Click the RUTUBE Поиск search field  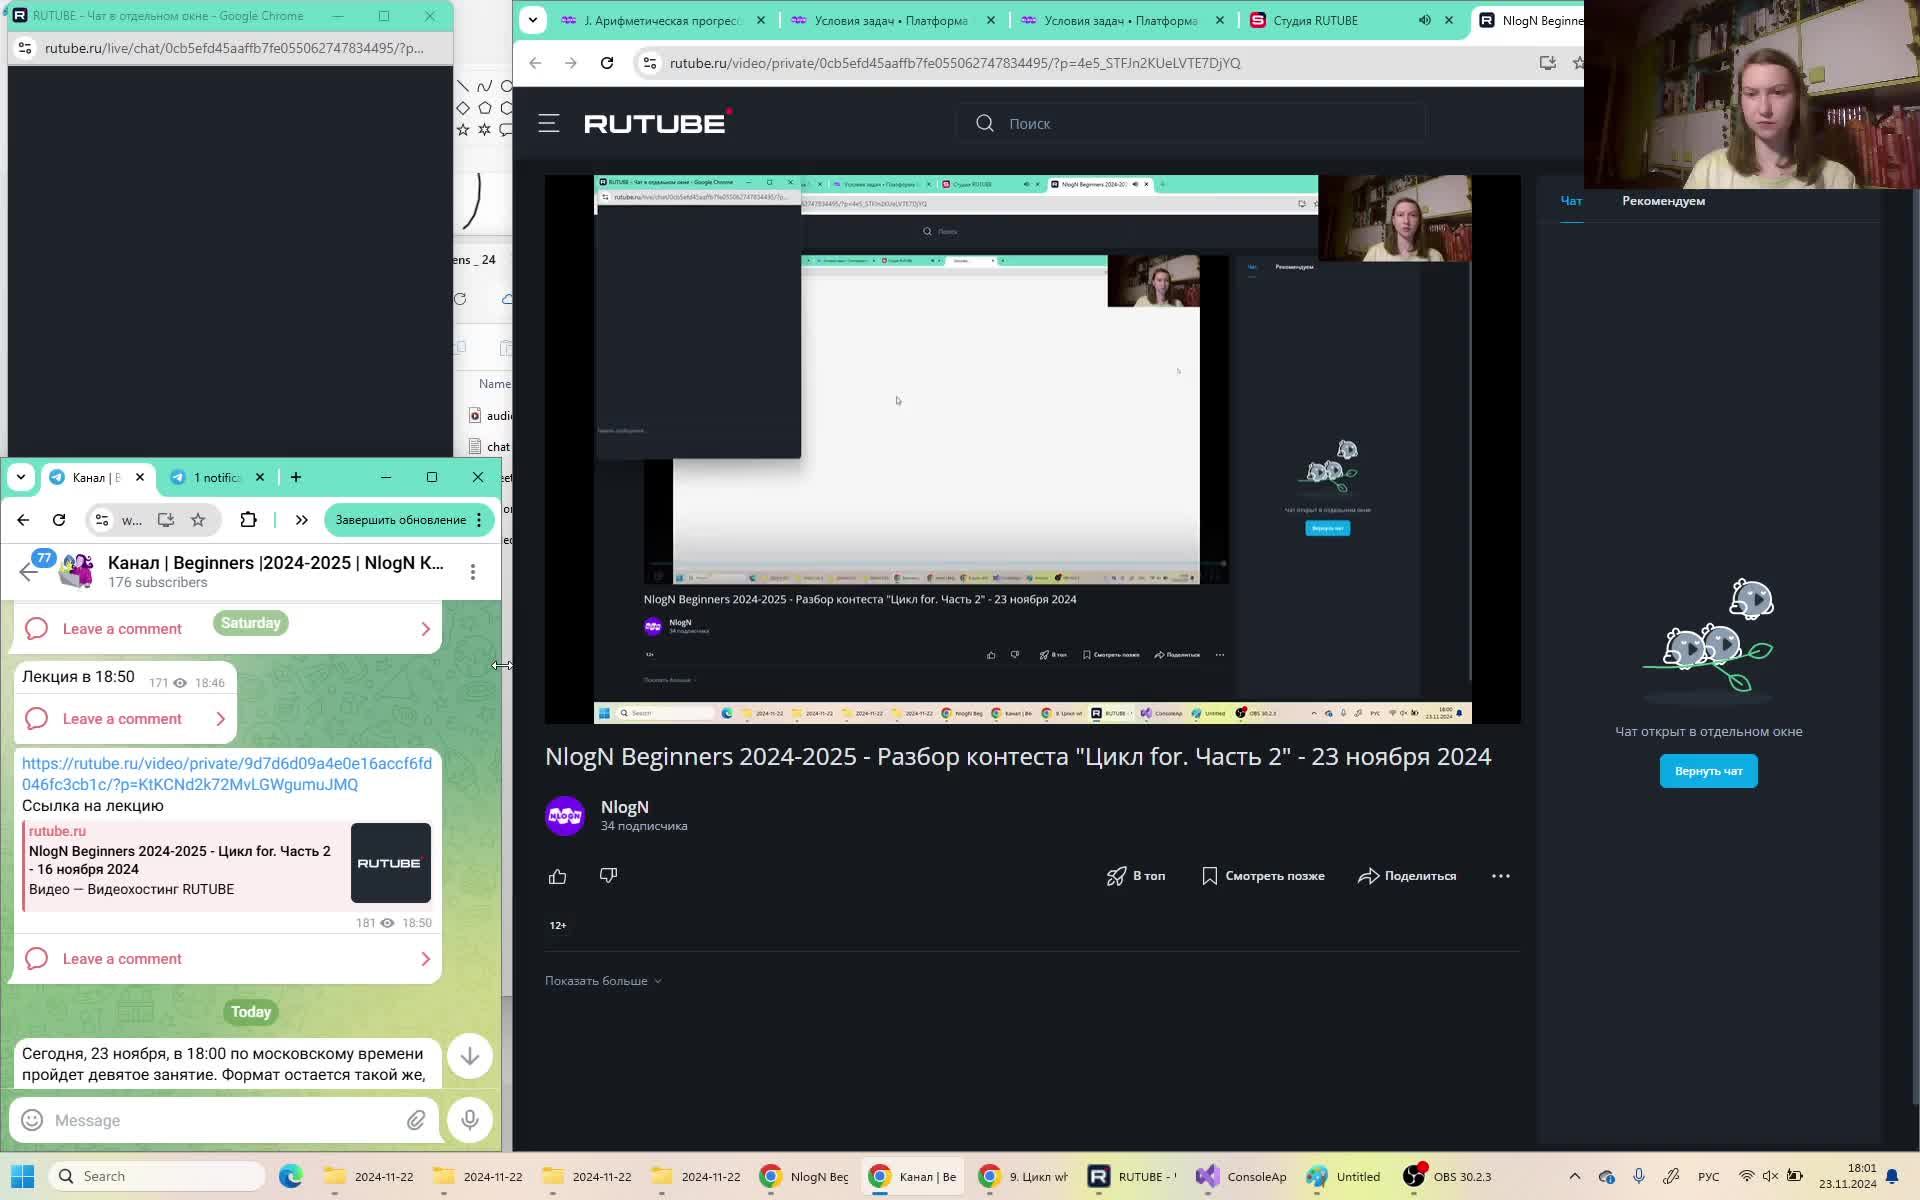[x=1200, y=124]
